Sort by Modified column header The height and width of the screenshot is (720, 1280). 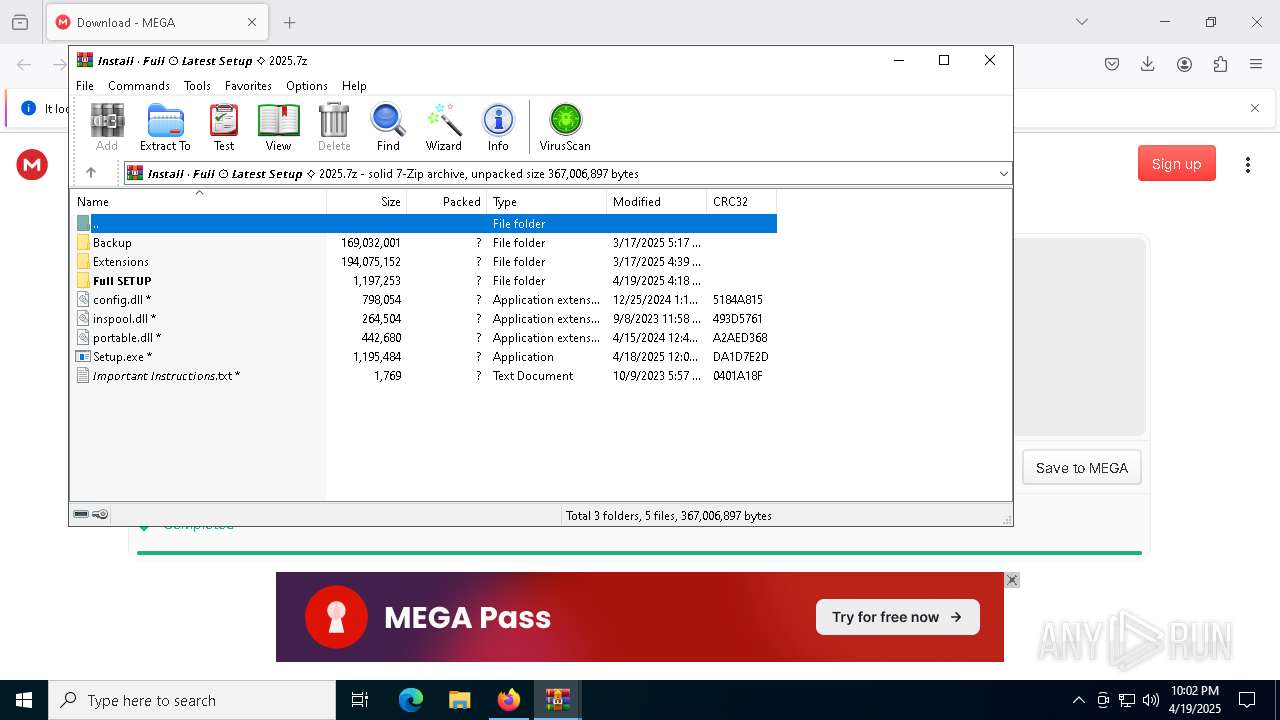[x=657, y=201]
